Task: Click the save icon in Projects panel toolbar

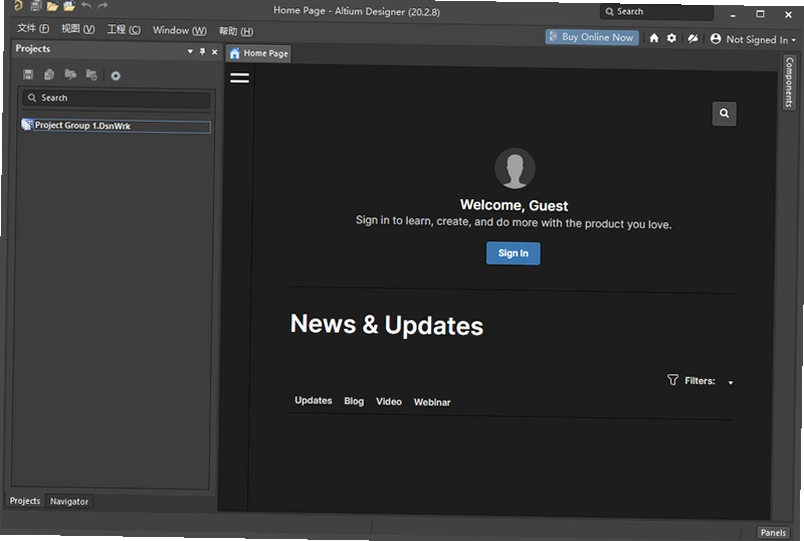Action: 28,75
